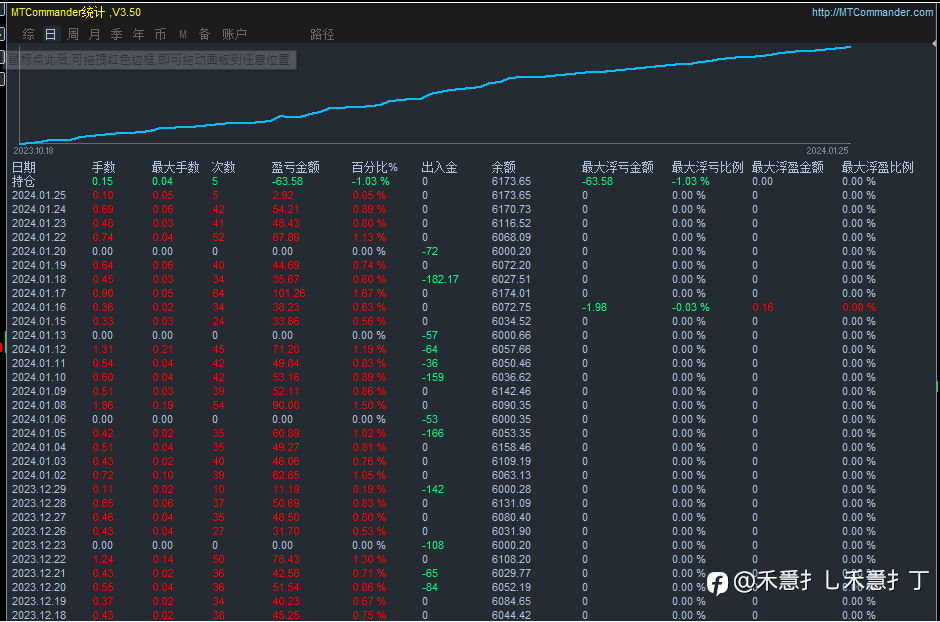Click the 路径 path label
Viewport: 940px width, 622px height.
[x=322, y=34]
